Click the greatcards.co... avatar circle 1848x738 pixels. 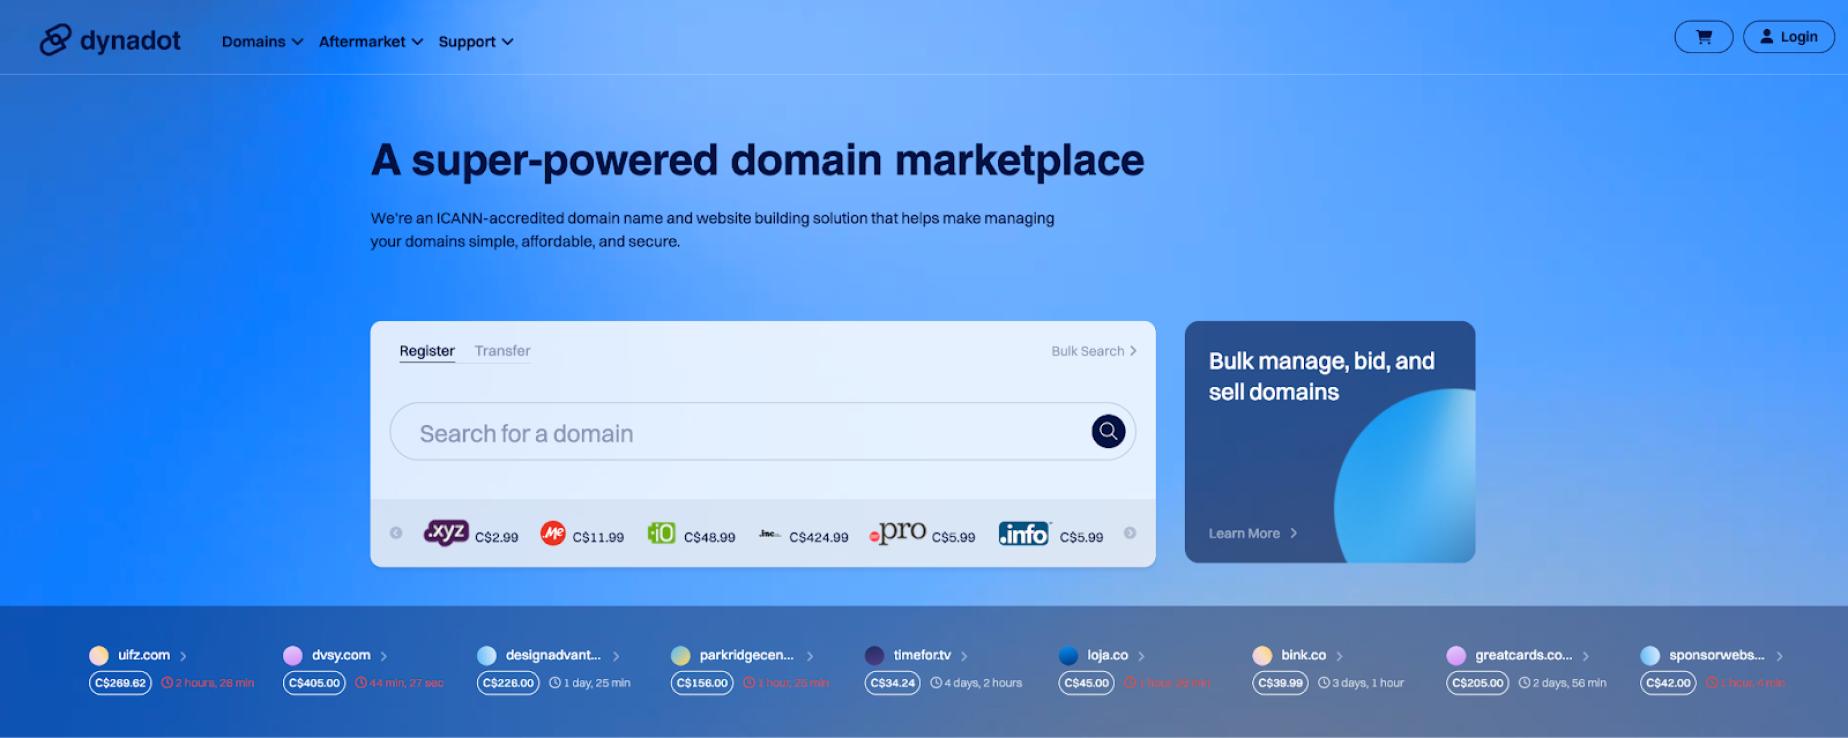[x=1457, y=655]
